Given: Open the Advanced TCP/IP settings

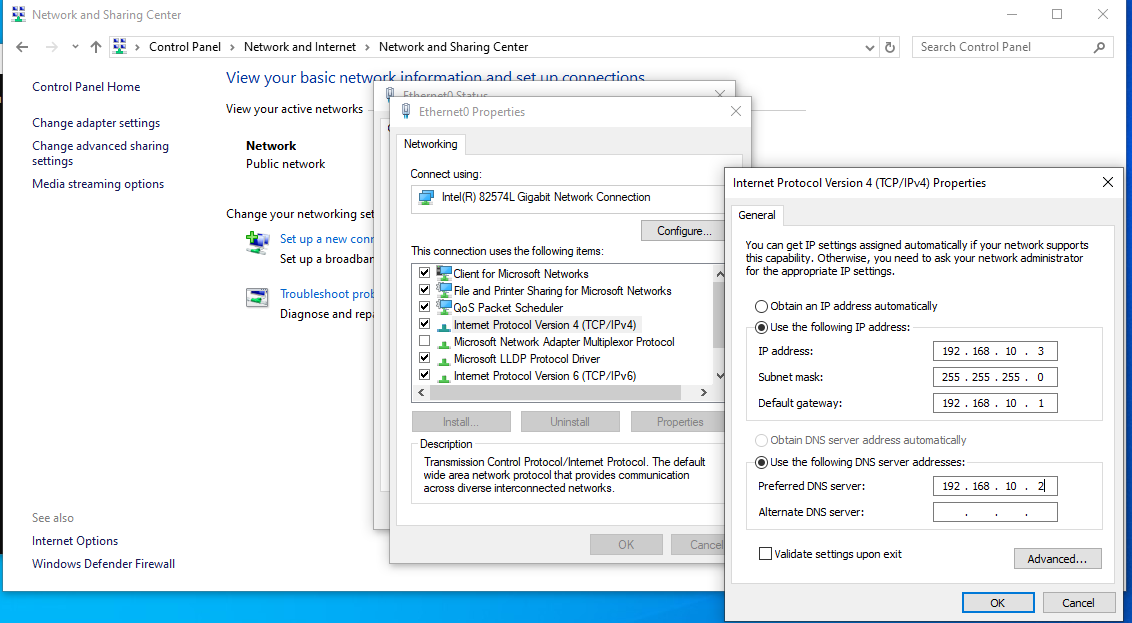Looking at the screenshot, I should click(x=1058, y=559).
